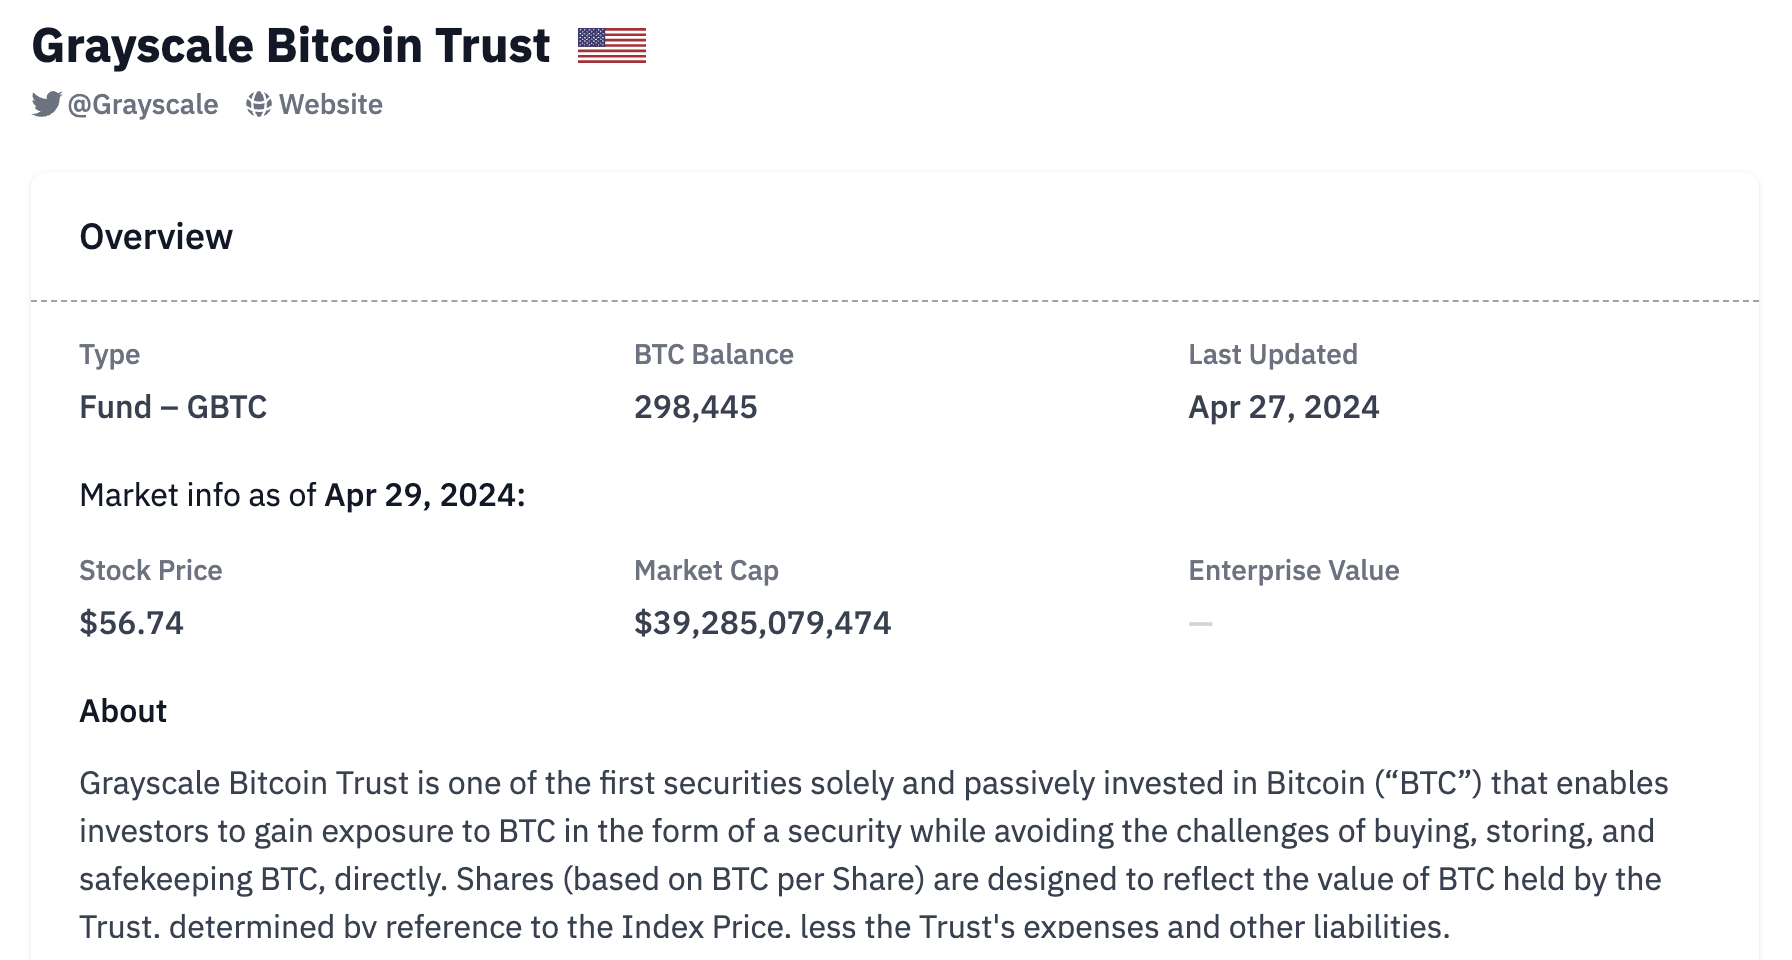The height and width of the screenshot is (960, 1792).
Task: Click the globe icon beside Website
Action: click(259, 104)
